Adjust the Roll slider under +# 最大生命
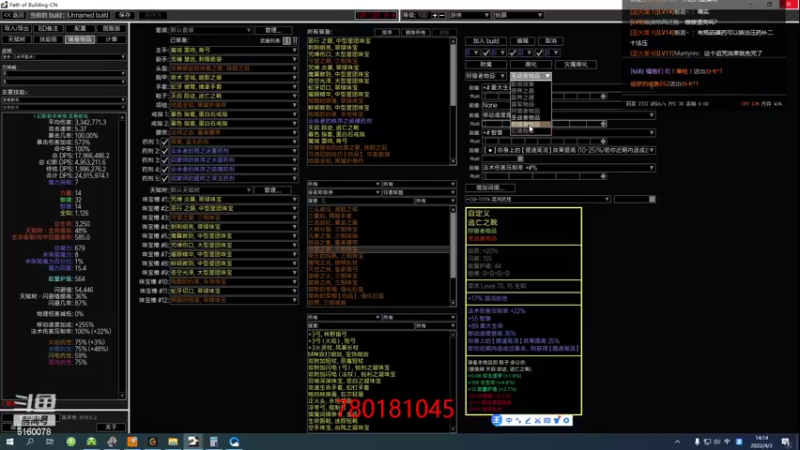 tap(545, 96)
